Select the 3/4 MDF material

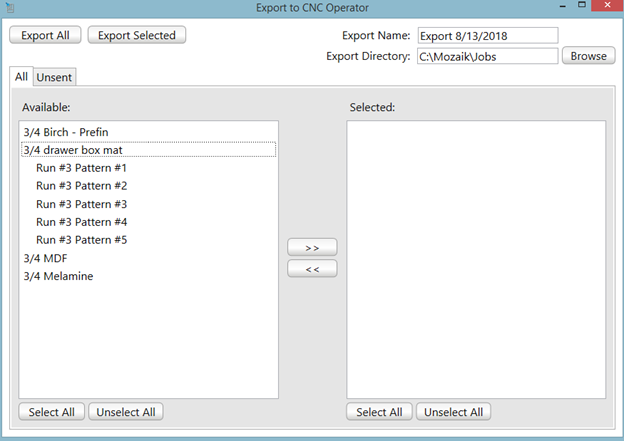click(x=45, y=258)
